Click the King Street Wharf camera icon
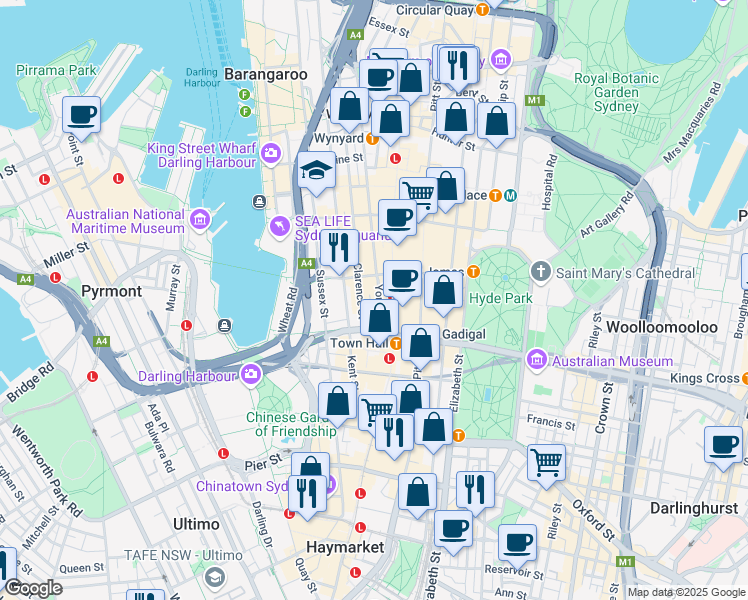 (x=270, y=153)
